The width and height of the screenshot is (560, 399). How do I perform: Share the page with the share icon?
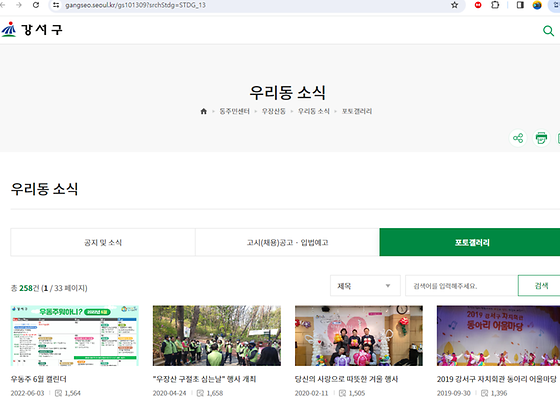[518, 138]
